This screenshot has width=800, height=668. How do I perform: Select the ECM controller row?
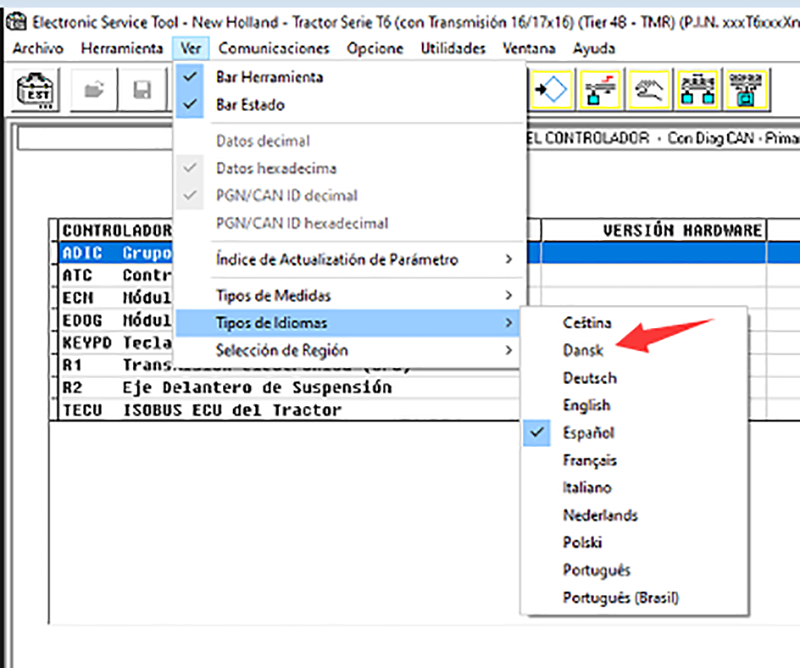coord(116,298)
